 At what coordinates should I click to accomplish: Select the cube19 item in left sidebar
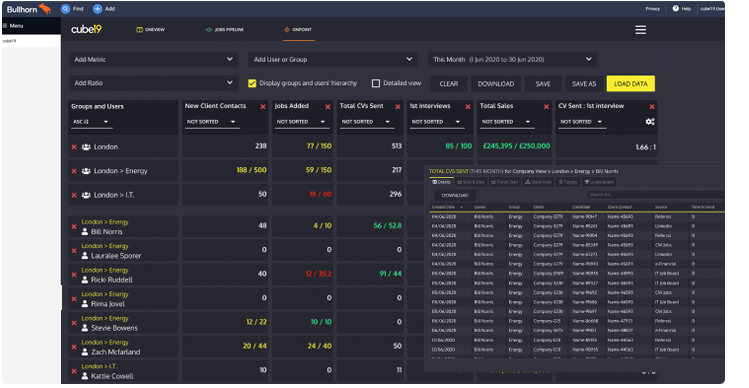(x=9, y=41)
